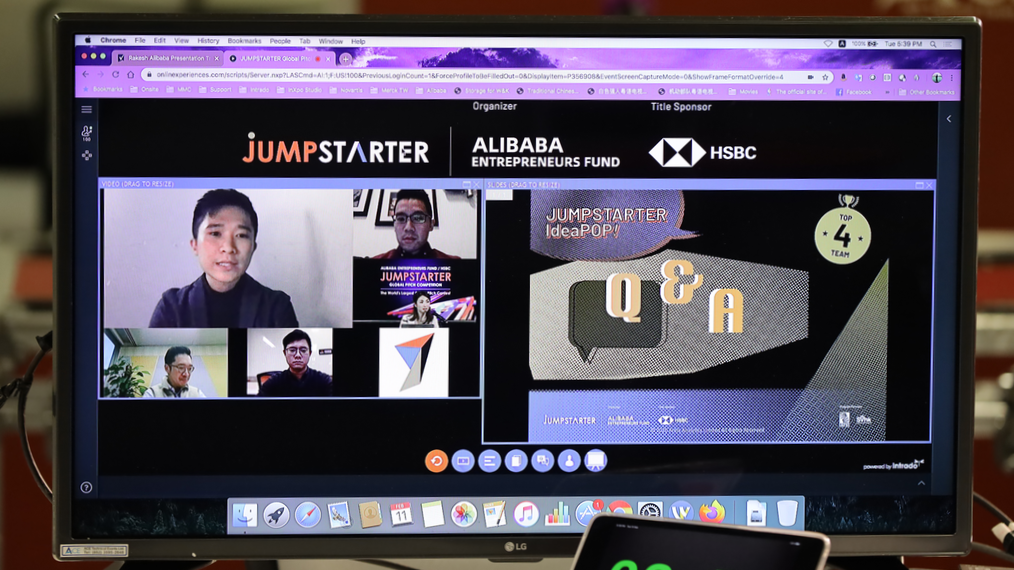This screenshot has height=570, width=1014.
Task: Open the Other Bookmarks folder
Action: click(x=926, y=93)
